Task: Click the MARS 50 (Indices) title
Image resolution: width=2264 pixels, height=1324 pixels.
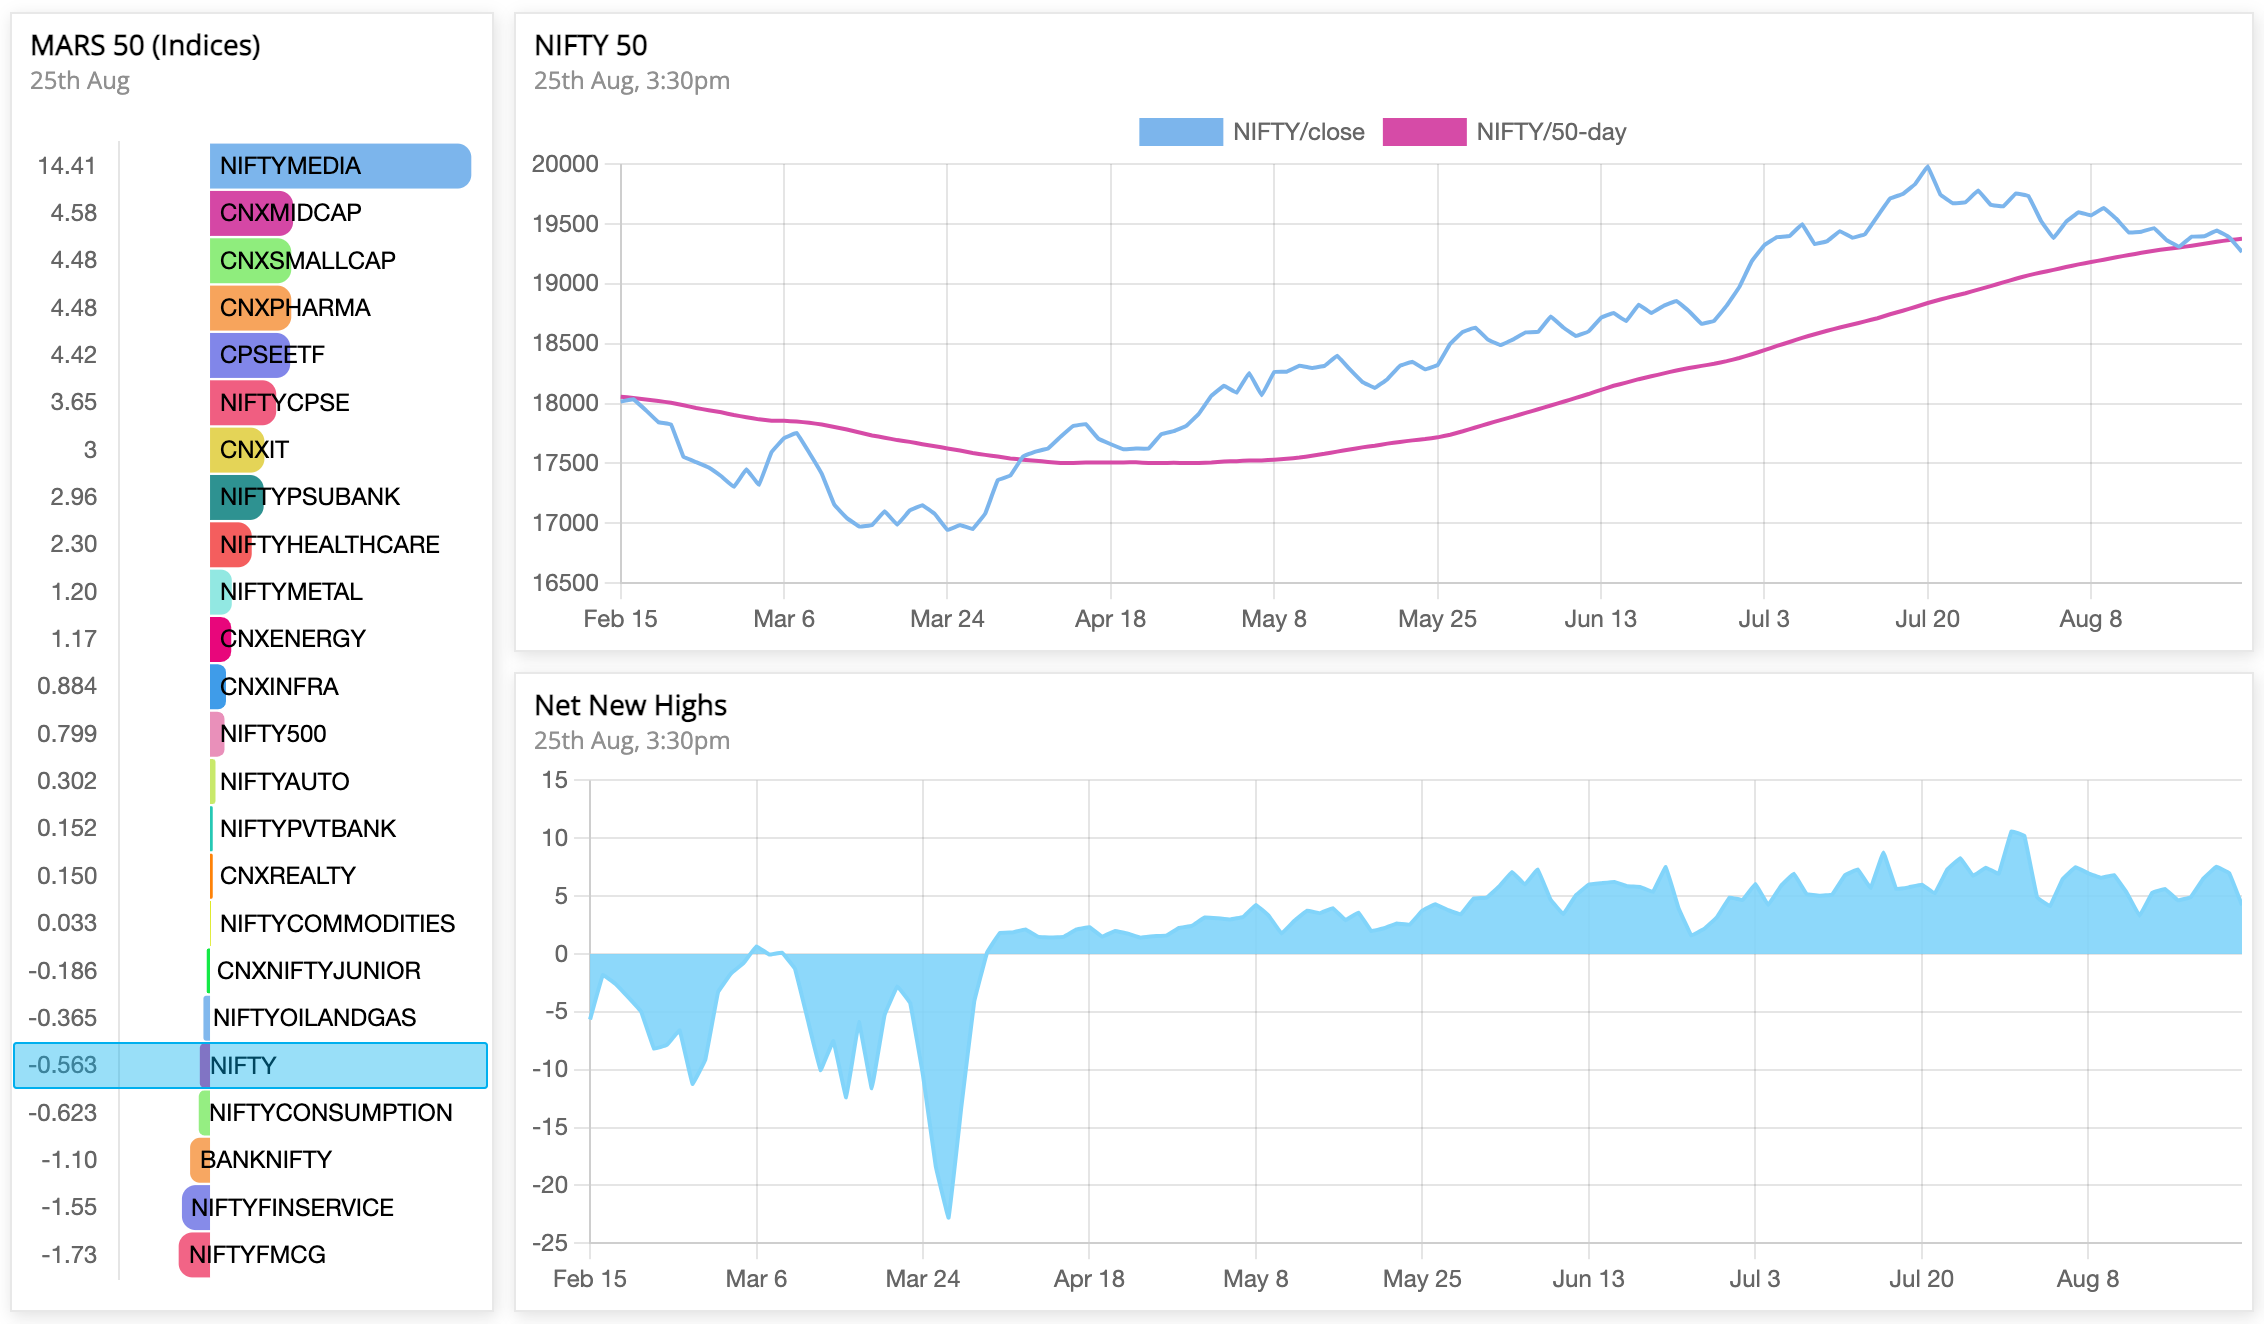Action: click(145, 46)
